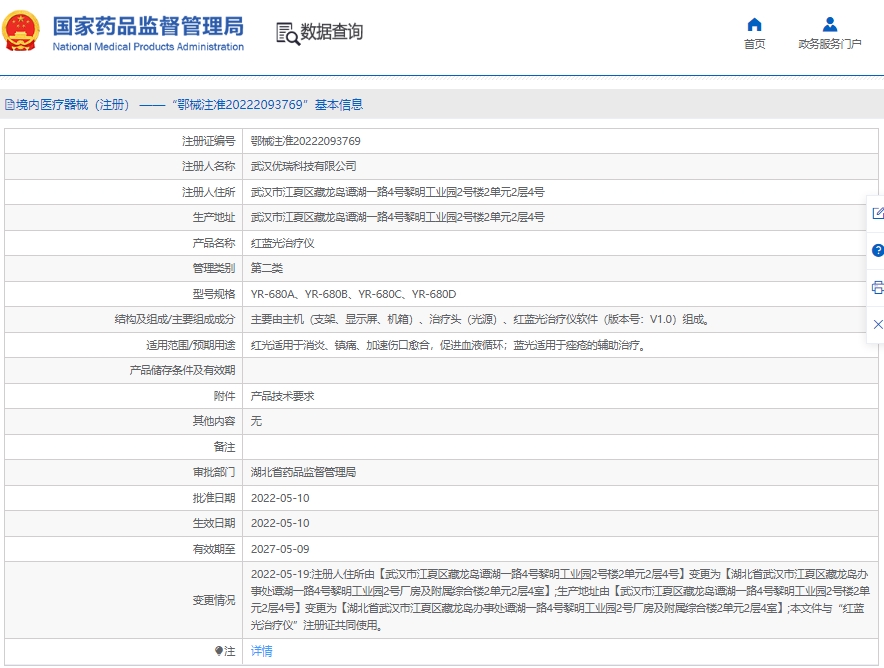This screenshot has height=668, width=884.
Task: Select 湖北省药品监督管理局 approval department
Action: (303, 472)
